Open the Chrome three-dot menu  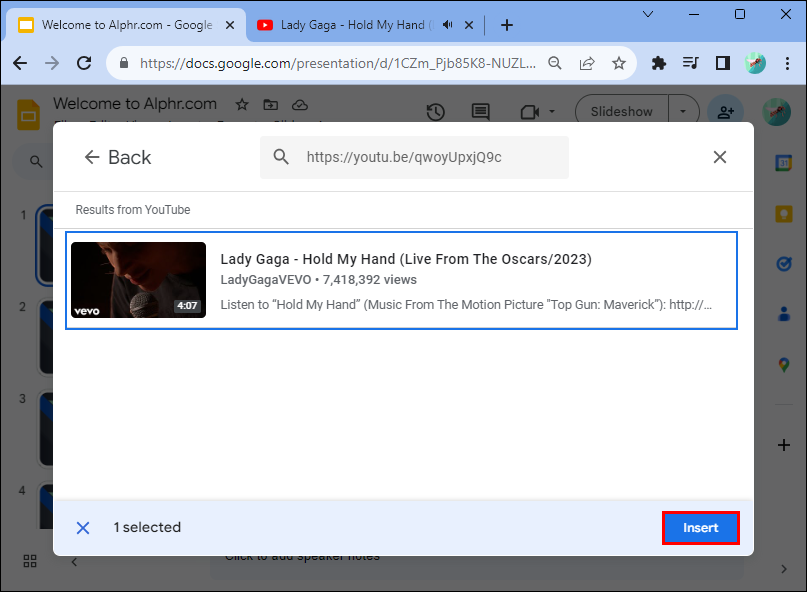point(787,63)
